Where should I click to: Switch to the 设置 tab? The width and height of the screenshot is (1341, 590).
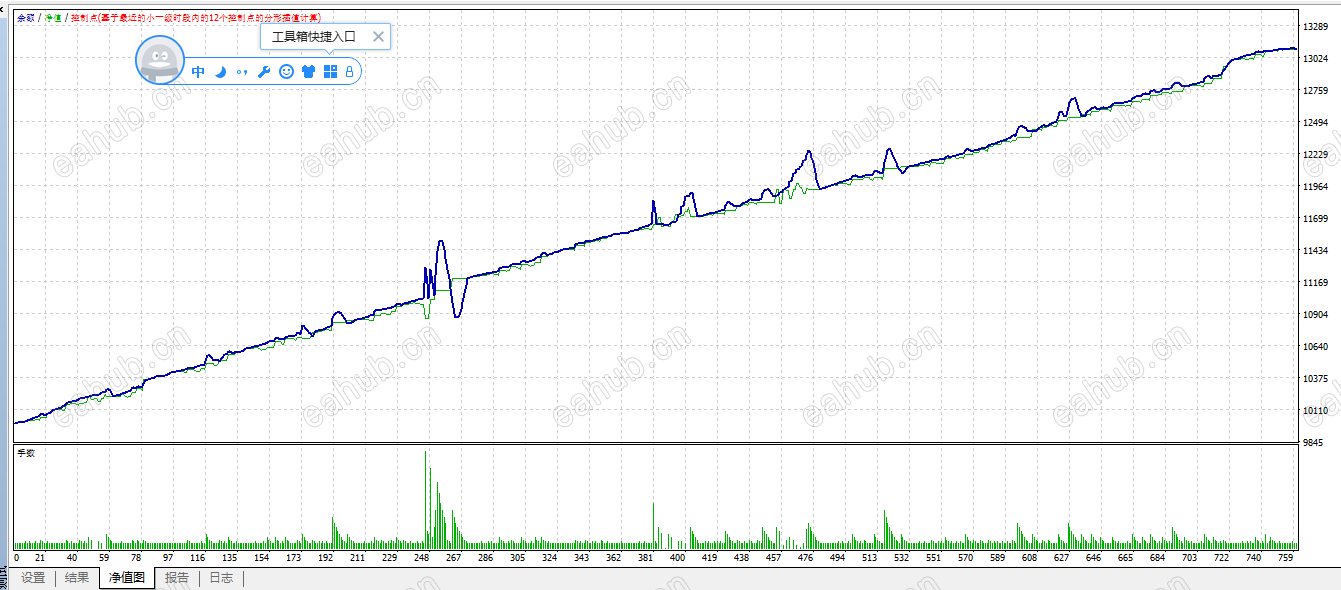(x=33, y=578)
